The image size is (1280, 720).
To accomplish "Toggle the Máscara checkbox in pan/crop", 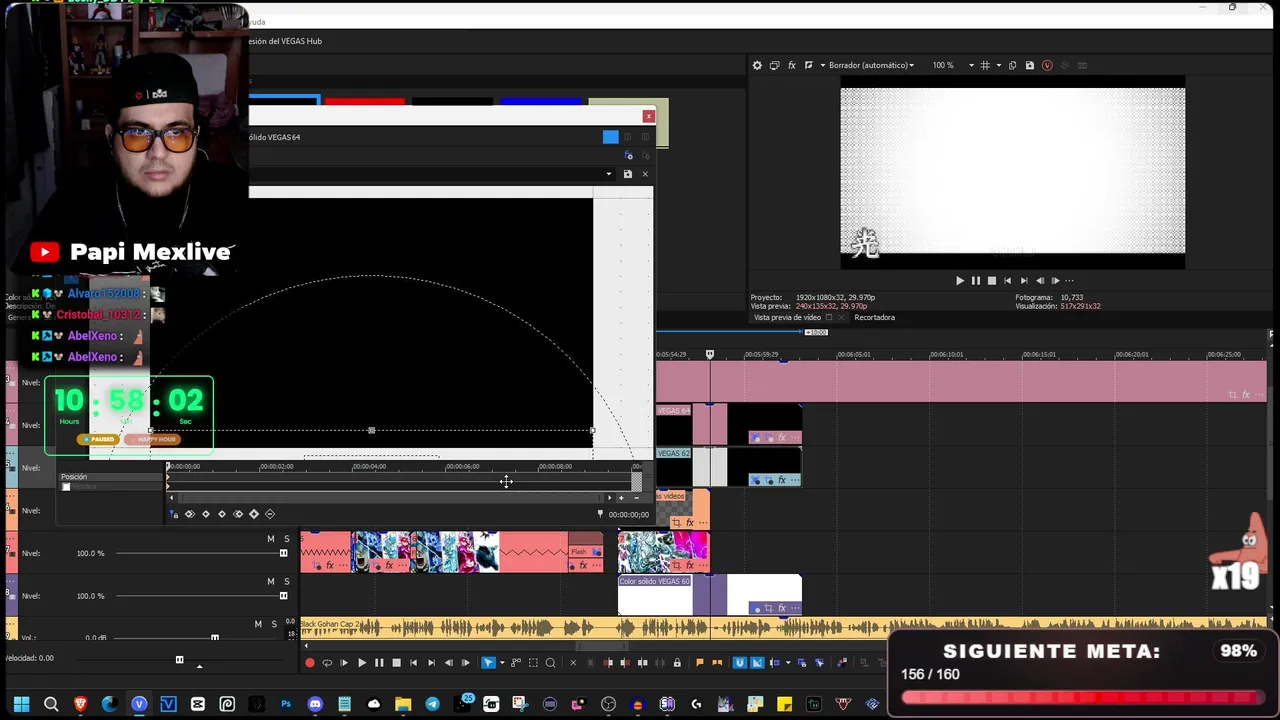I will pyautogui.click(x=66, y=487).
